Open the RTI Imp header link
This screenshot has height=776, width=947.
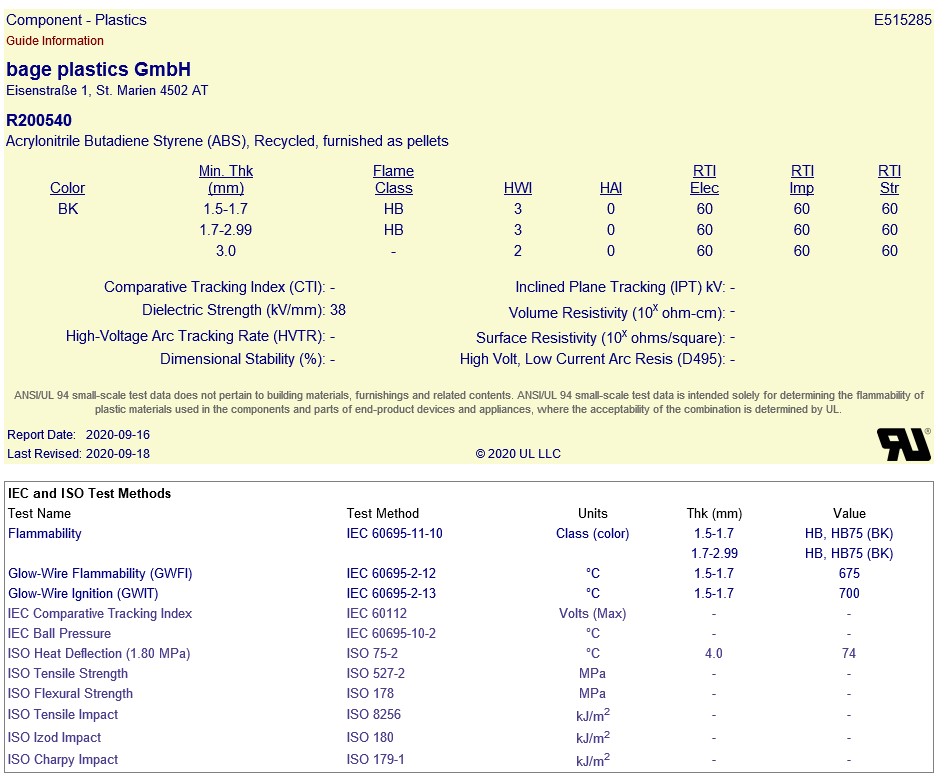click(802, 179)
